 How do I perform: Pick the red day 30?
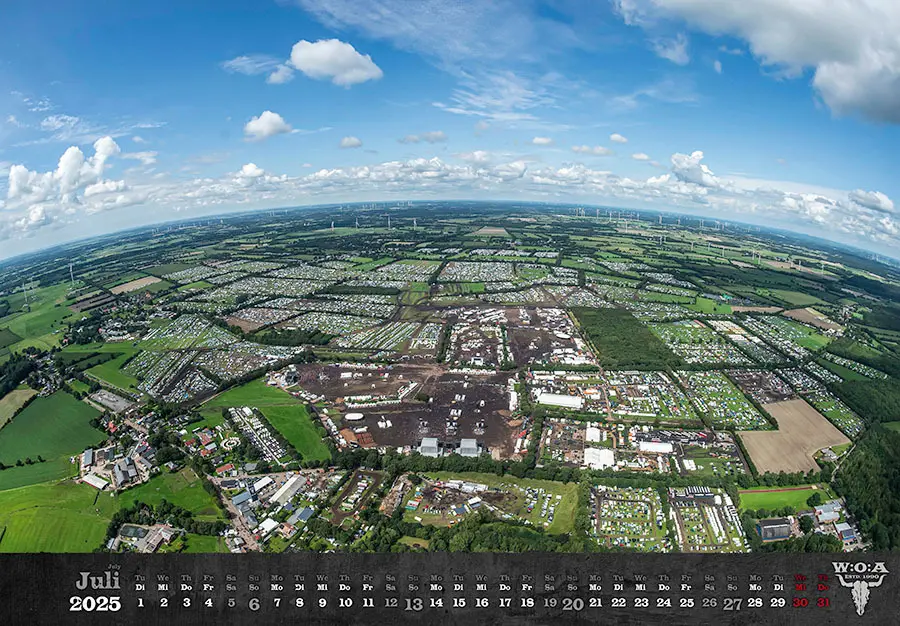point(800,602)
